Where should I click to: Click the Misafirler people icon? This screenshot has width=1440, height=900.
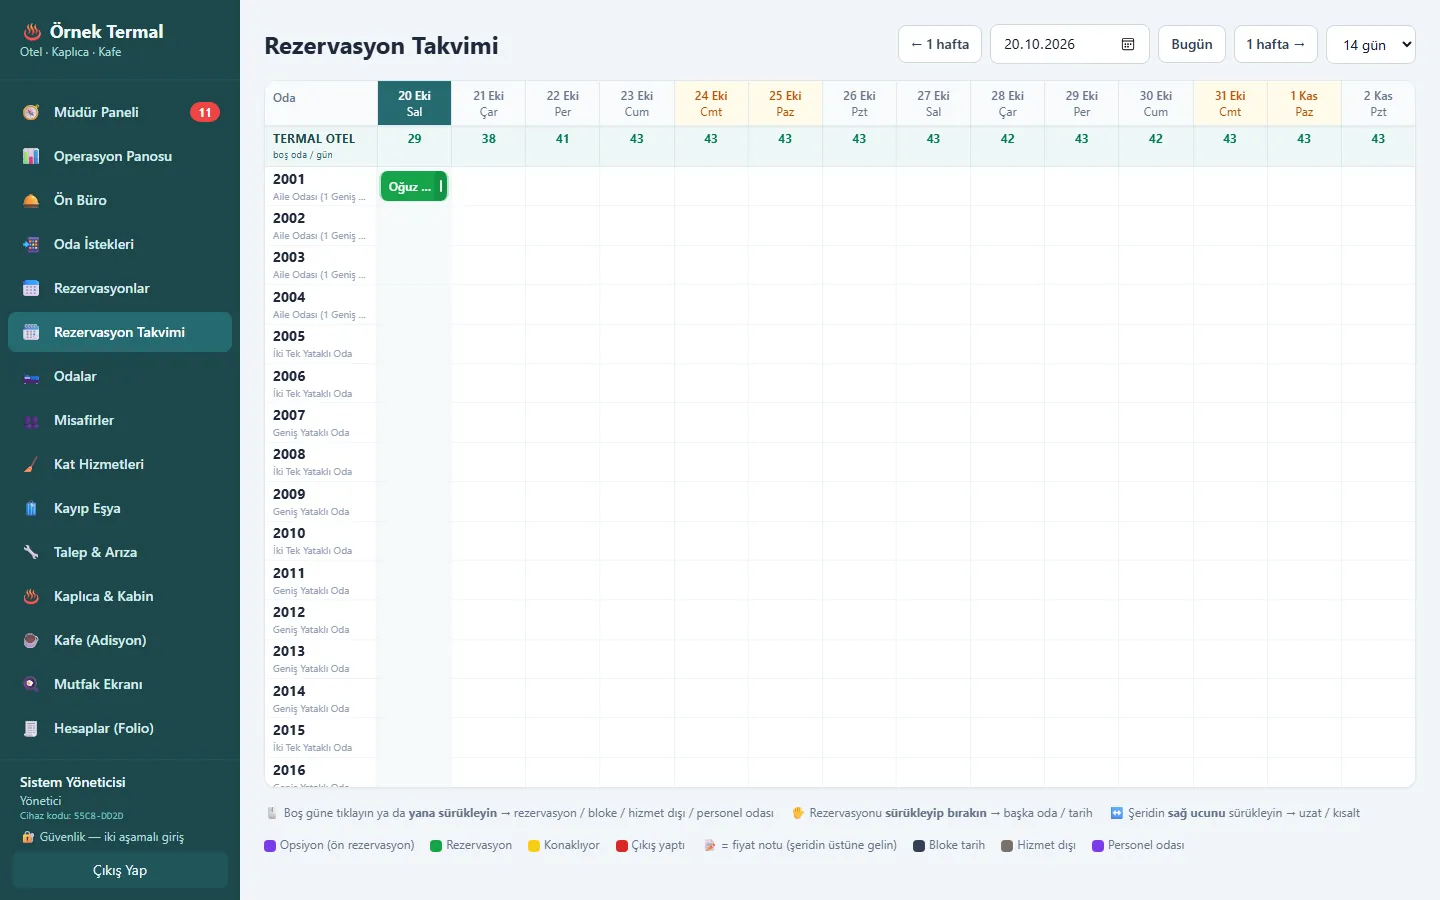pos(31,420)
